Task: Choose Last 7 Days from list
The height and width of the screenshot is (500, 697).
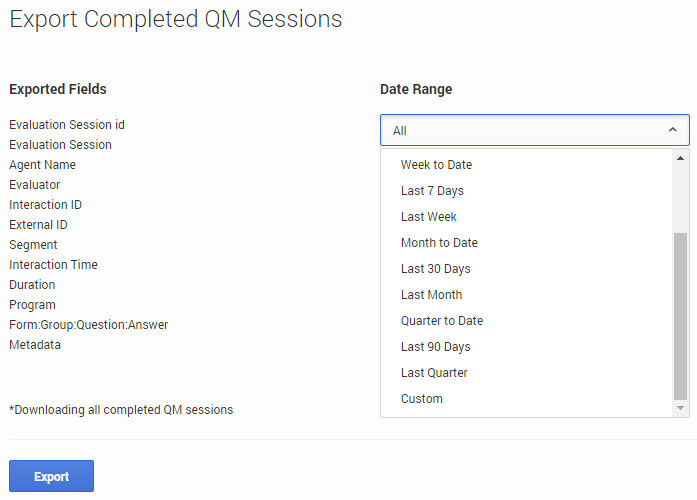Action: [432, 191]
